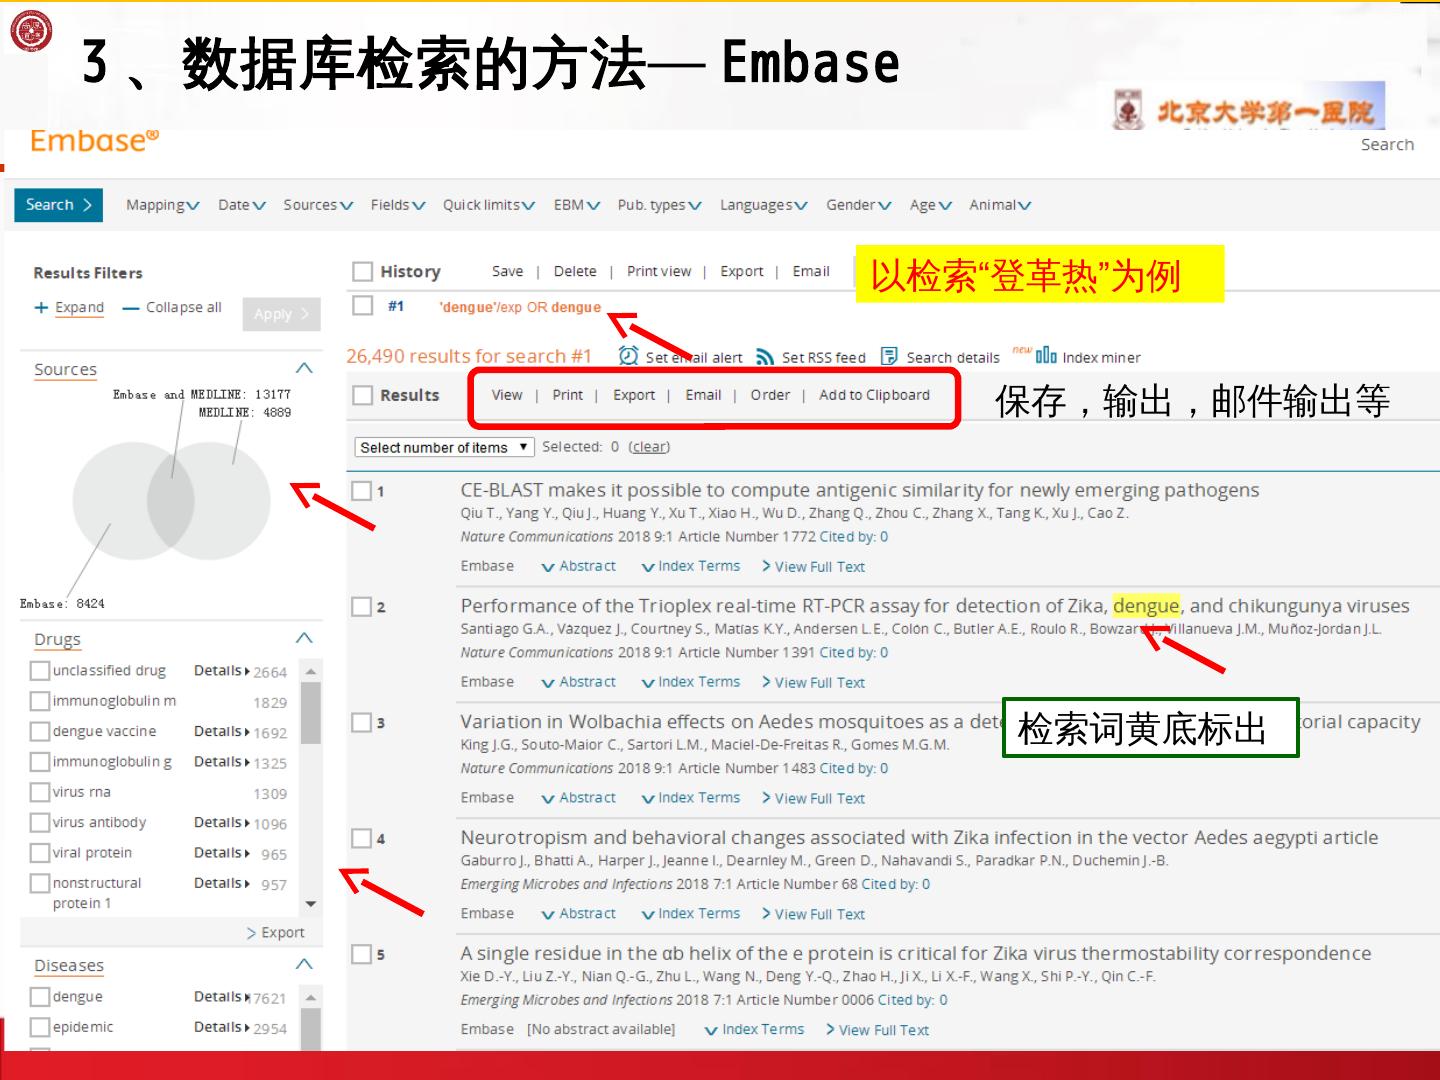Click Email in the Results toolbar
Viewport: 1440px width, 1080px height.
pos(703,395)
